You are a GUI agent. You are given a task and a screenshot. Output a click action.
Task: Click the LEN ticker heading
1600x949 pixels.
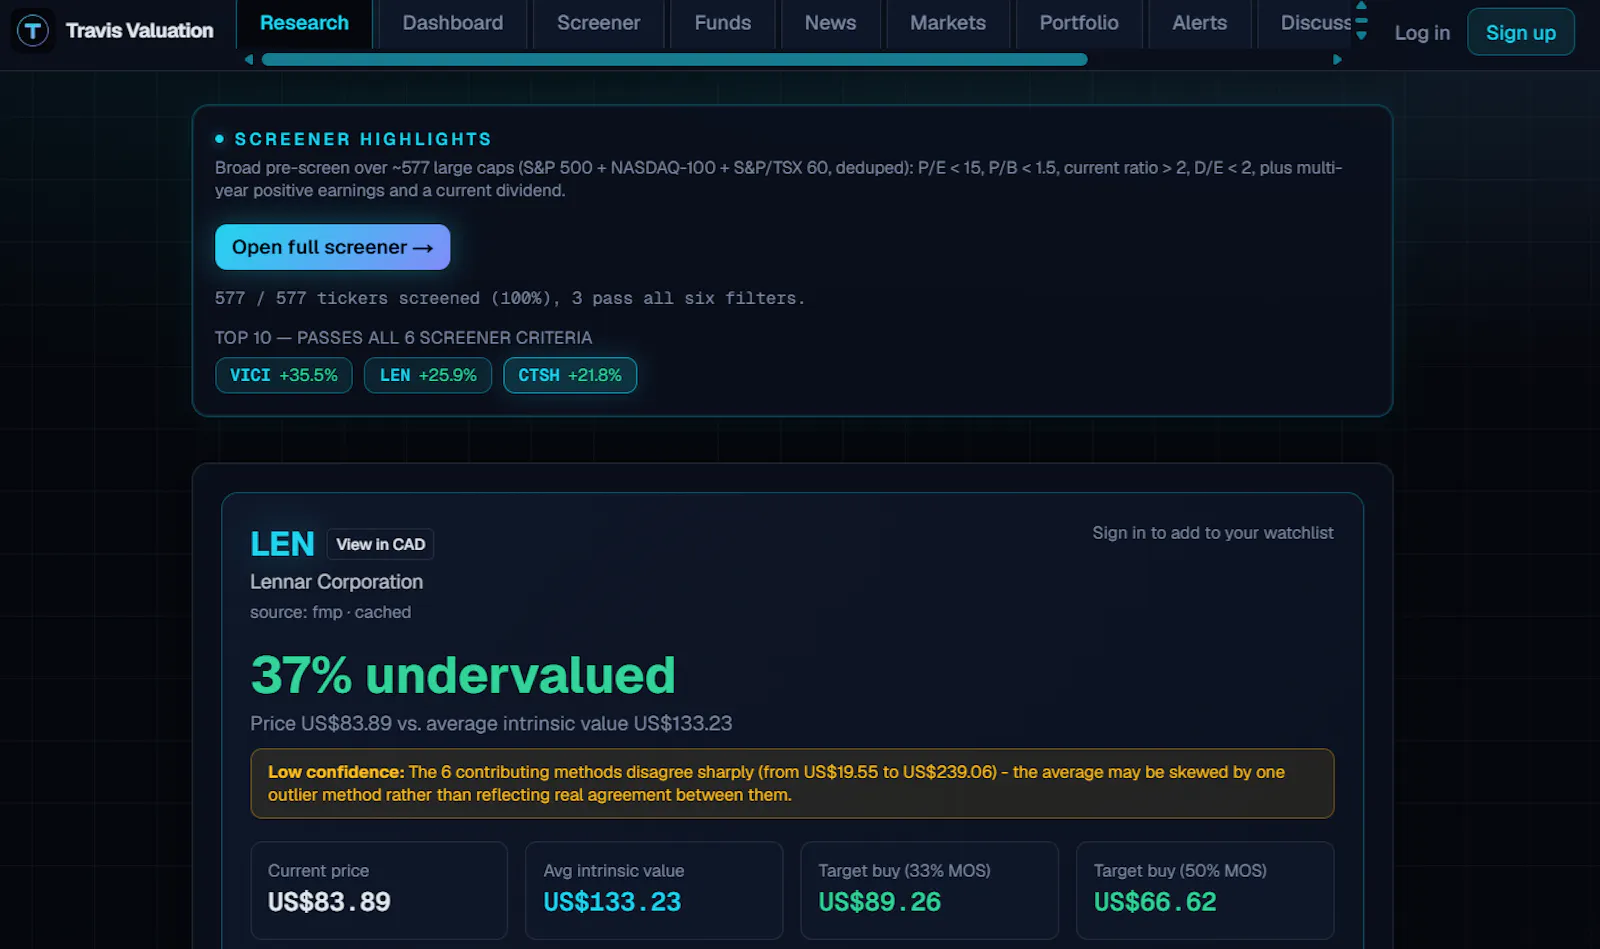point(282,544)
